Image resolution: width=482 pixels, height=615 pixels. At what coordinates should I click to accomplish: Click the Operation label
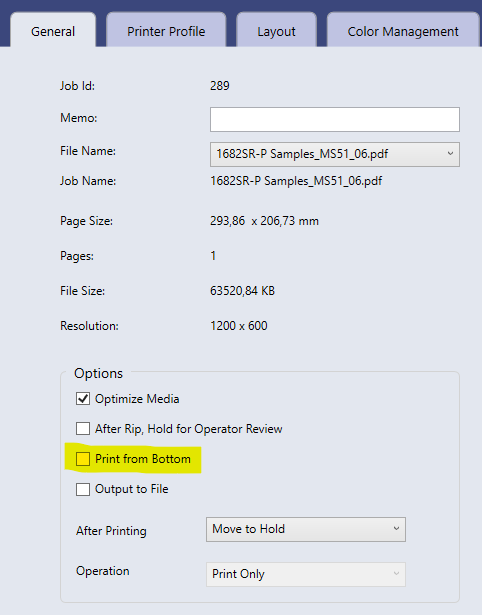point(103,571)
